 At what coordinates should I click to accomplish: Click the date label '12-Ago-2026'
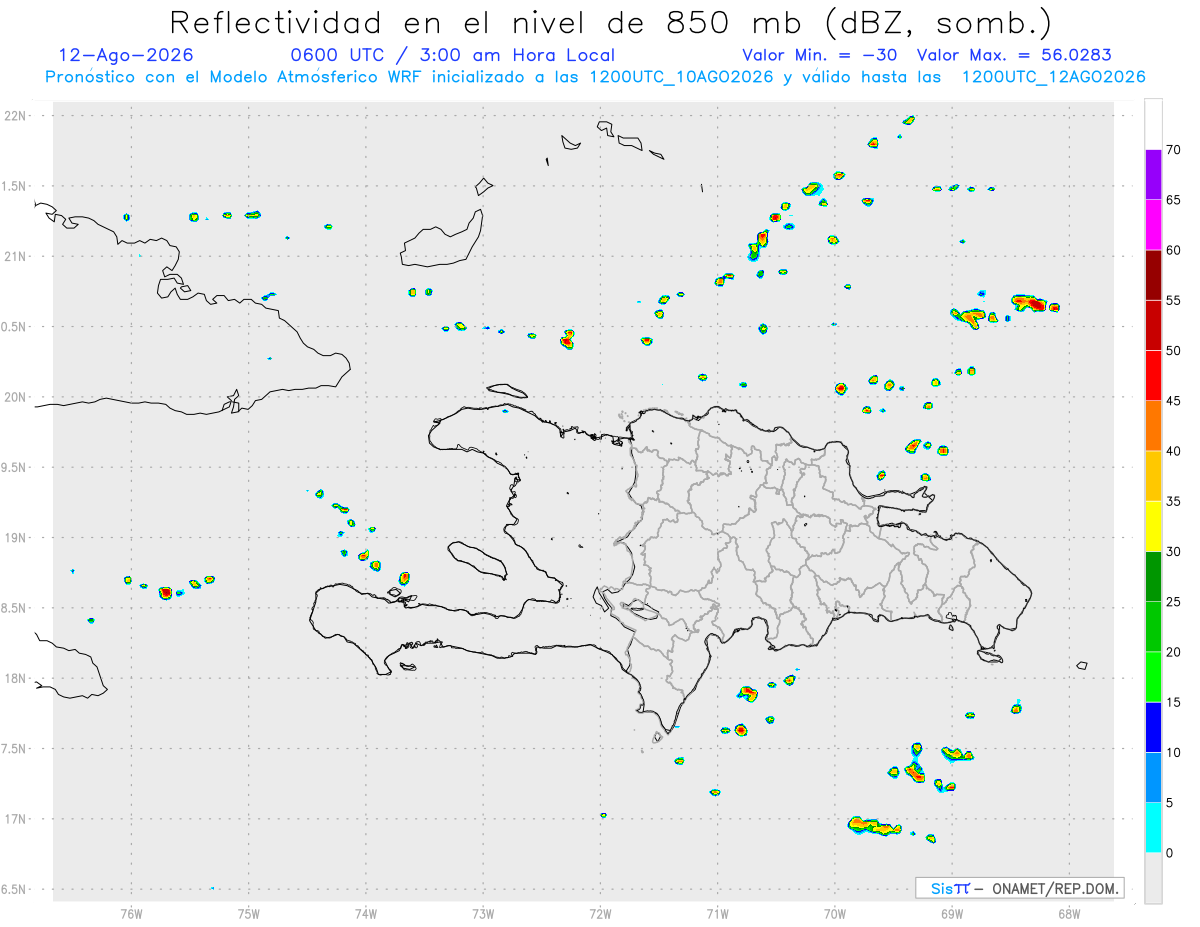pos(126,55)
